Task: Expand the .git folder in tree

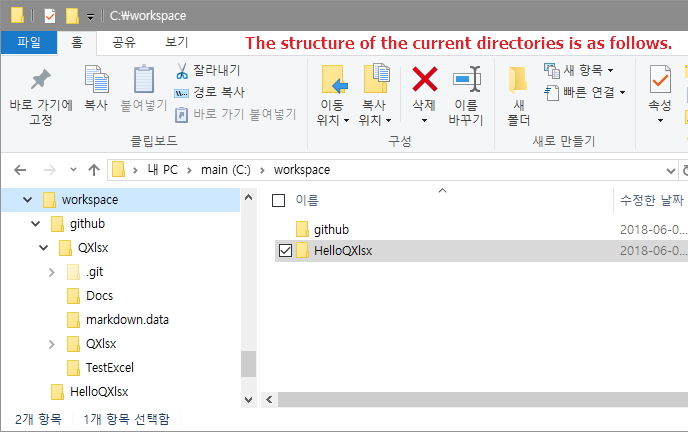Action: coord(52,272)
